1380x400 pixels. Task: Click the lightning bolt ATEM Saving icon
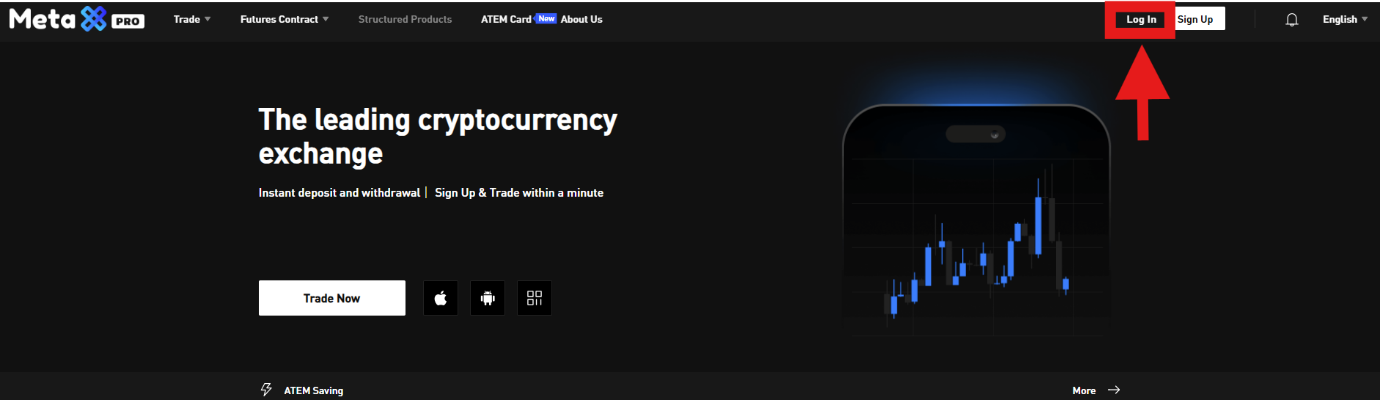[x=266, y=390]
